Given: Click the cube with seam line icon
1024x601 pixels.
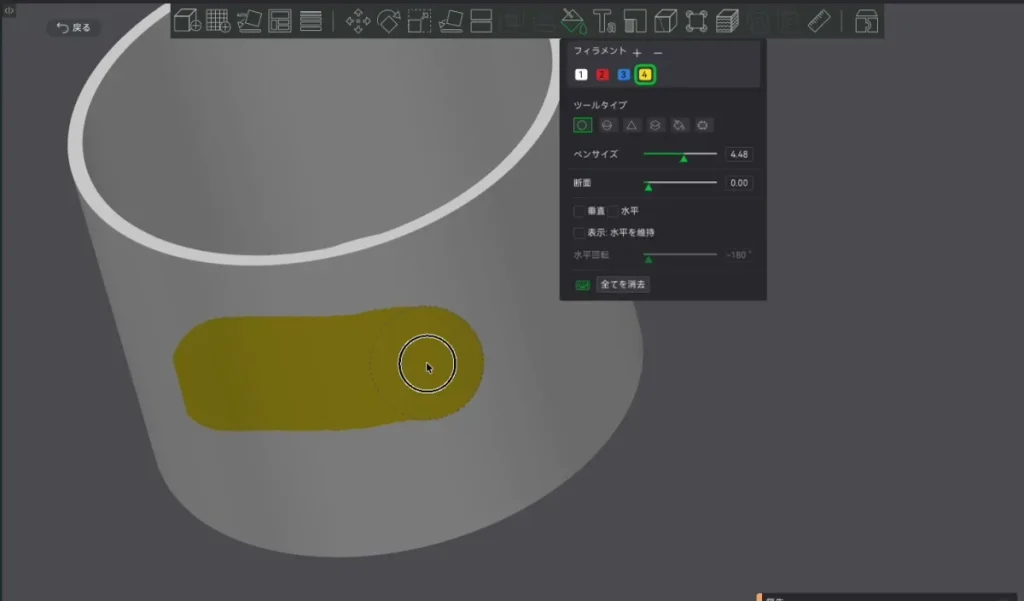Looking at the screenshot, I should [665, 21].
